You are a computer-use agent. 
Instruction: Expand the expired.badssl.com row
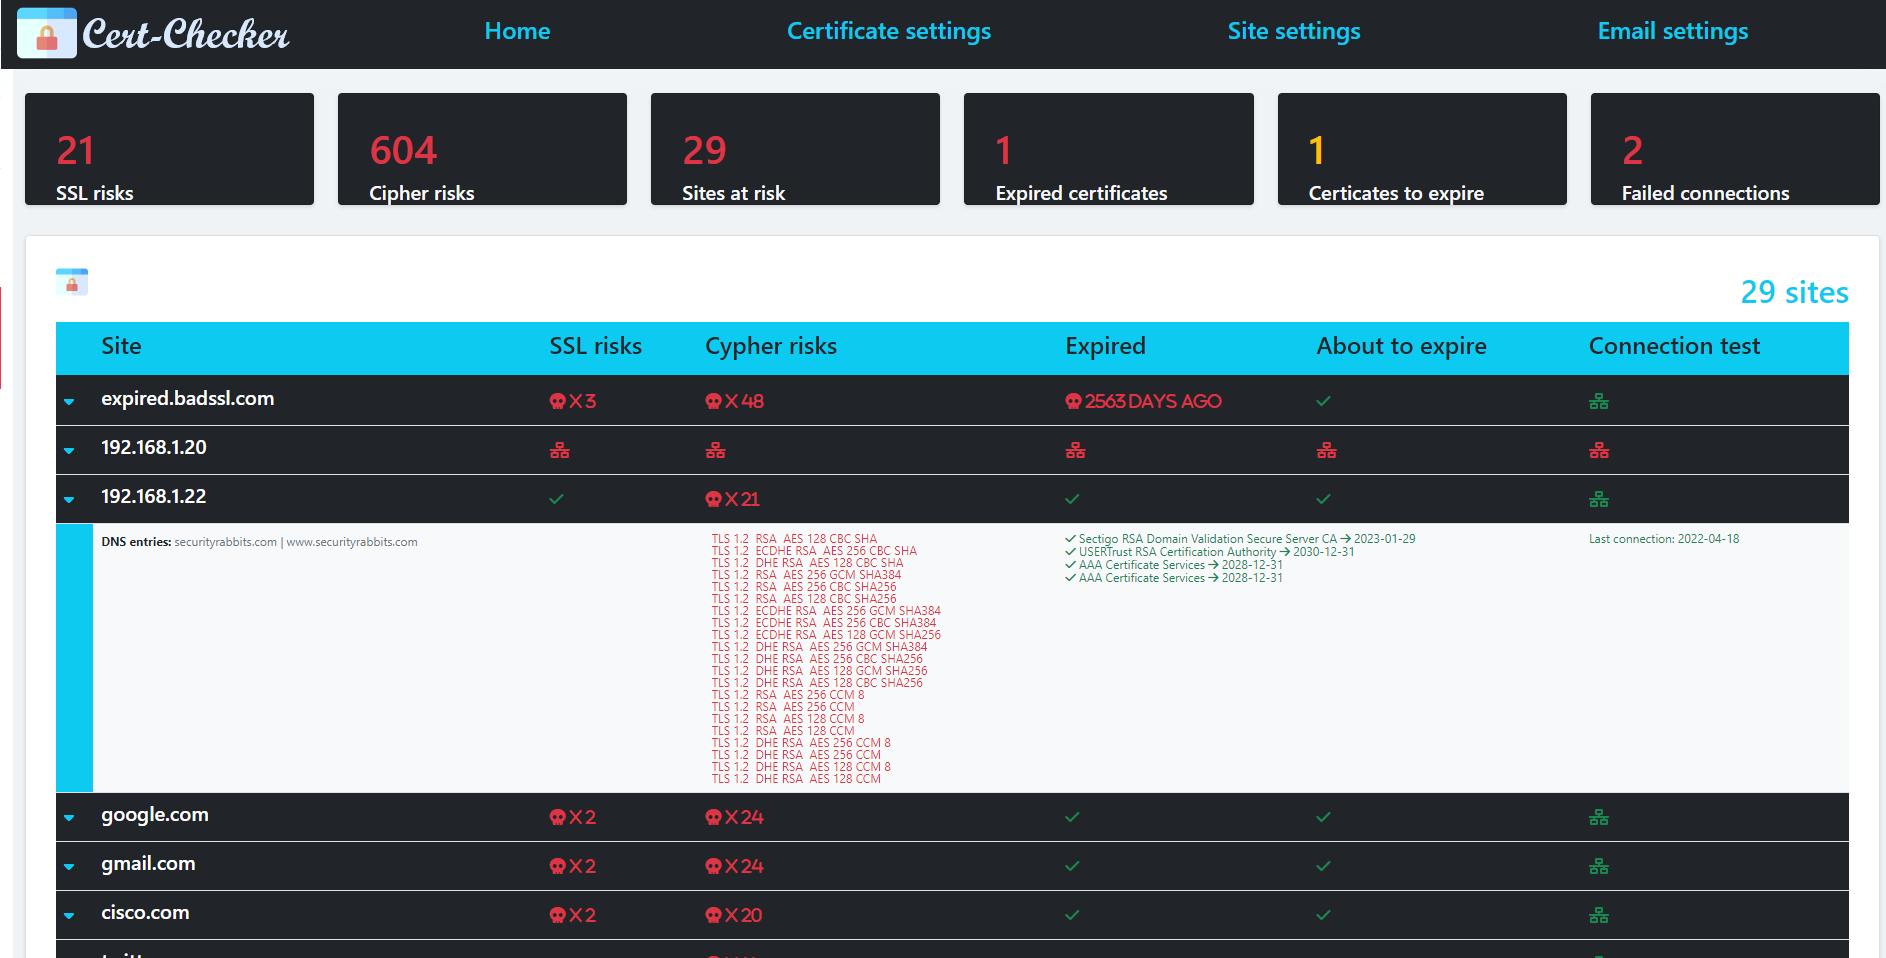(68, 401)
